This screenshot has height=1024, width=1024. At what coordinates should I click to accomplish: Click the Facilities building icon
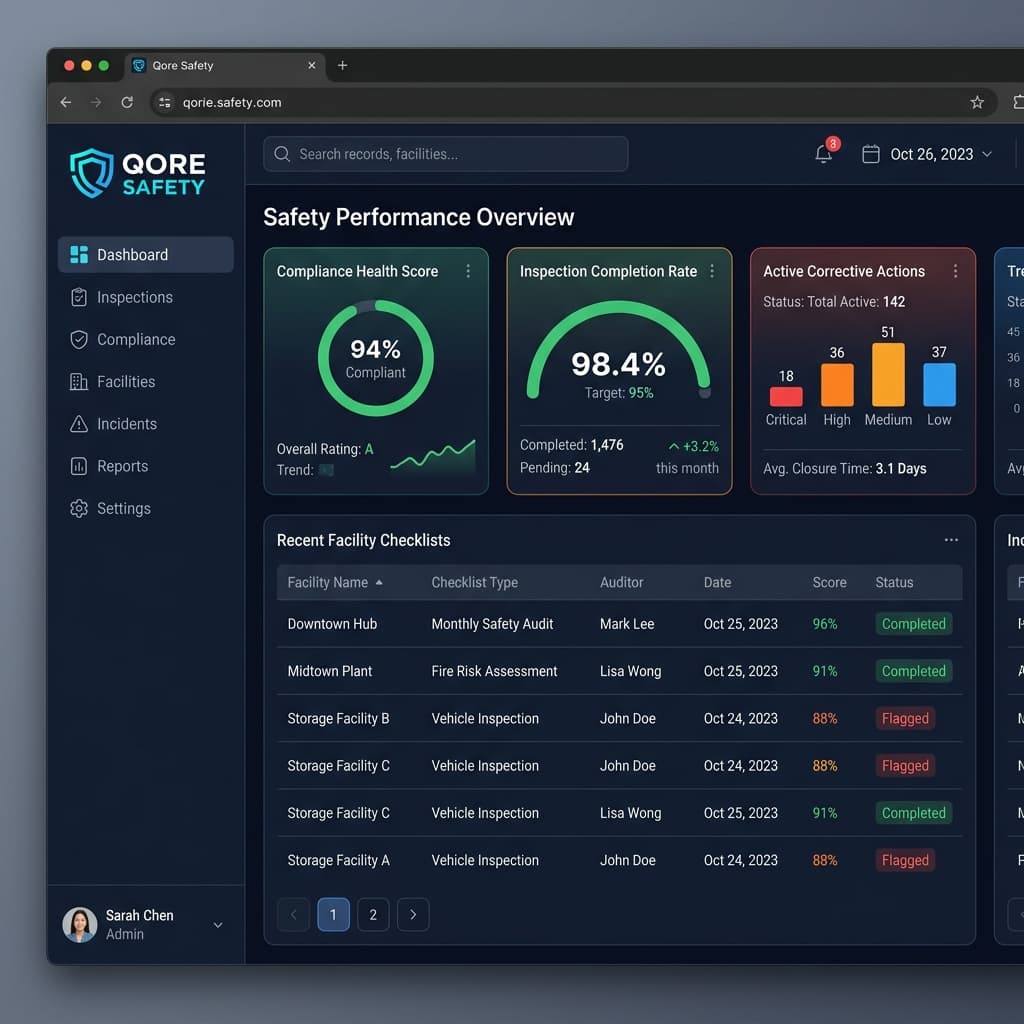[79, 382]
